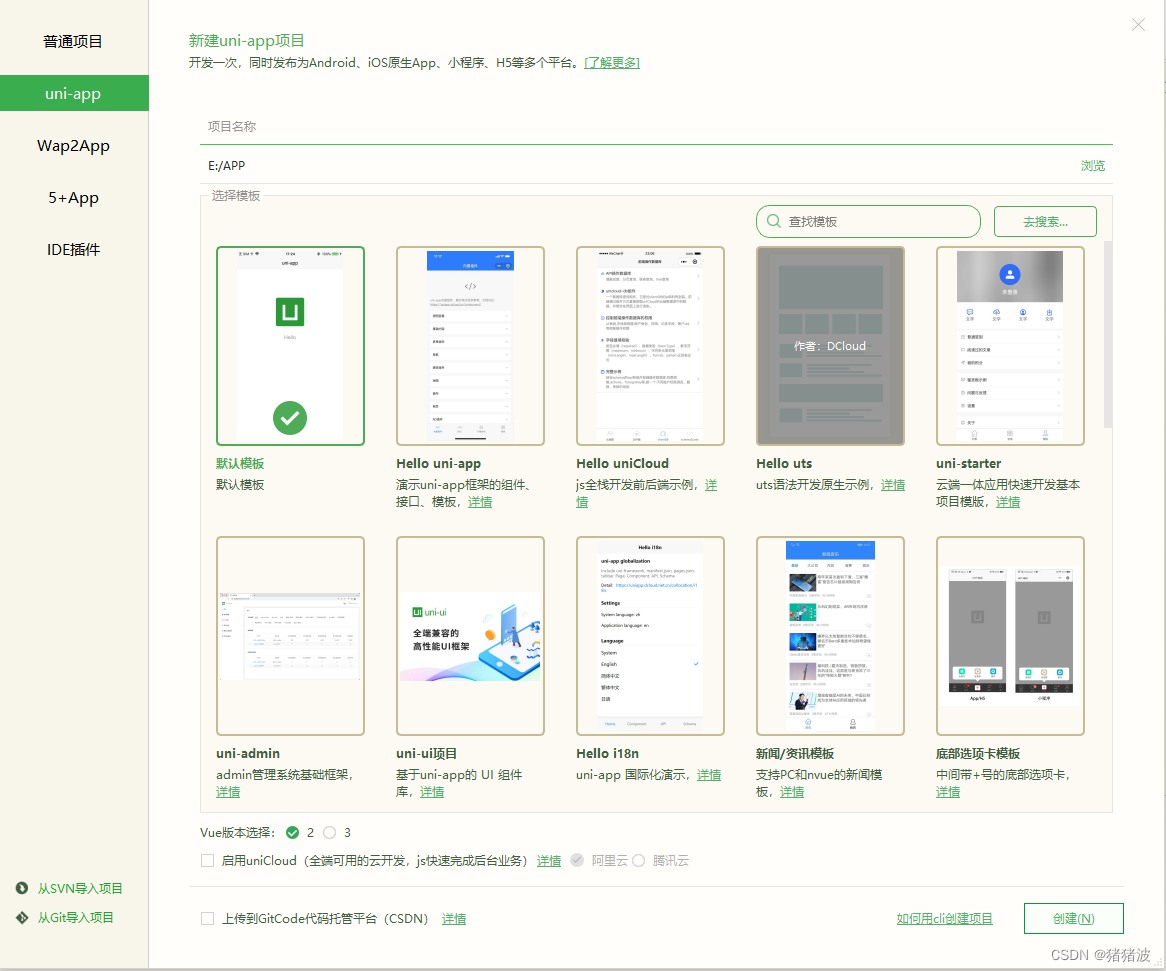Select the uni-app sidebar tab

coord(73,94)
